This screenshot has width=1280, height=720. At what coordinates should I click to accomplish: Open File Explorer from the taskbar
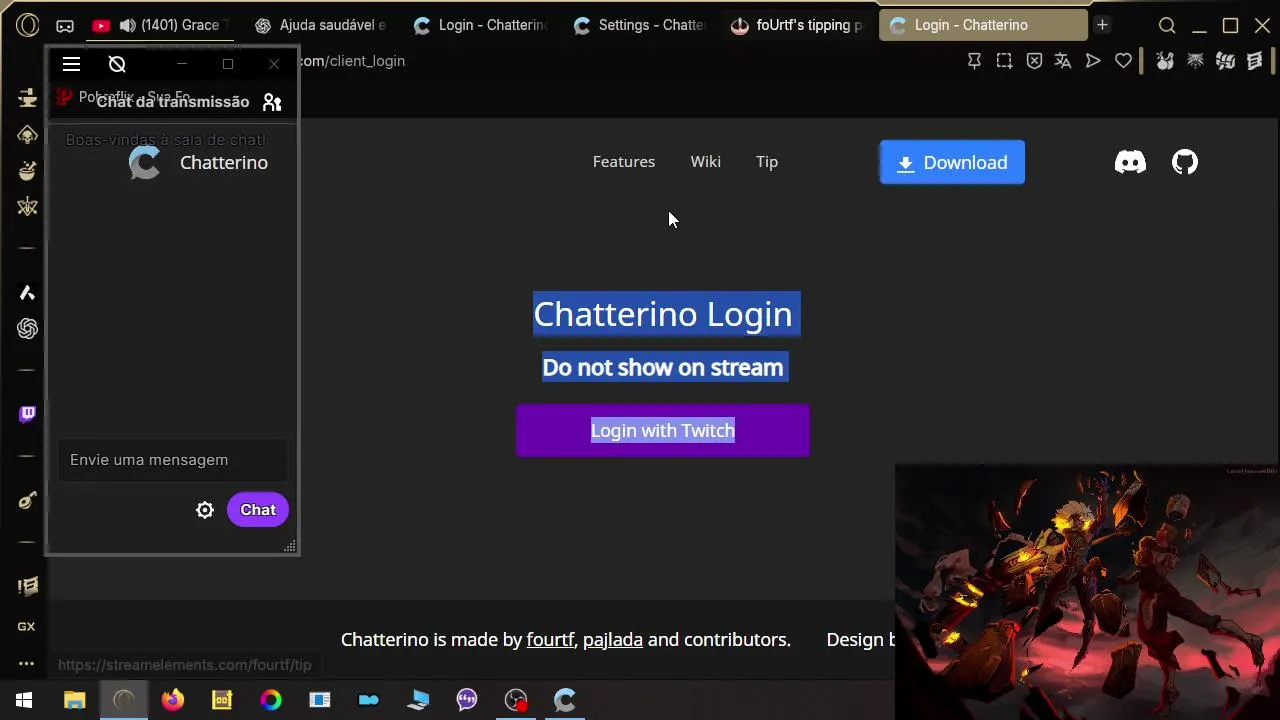click(75, 700)
